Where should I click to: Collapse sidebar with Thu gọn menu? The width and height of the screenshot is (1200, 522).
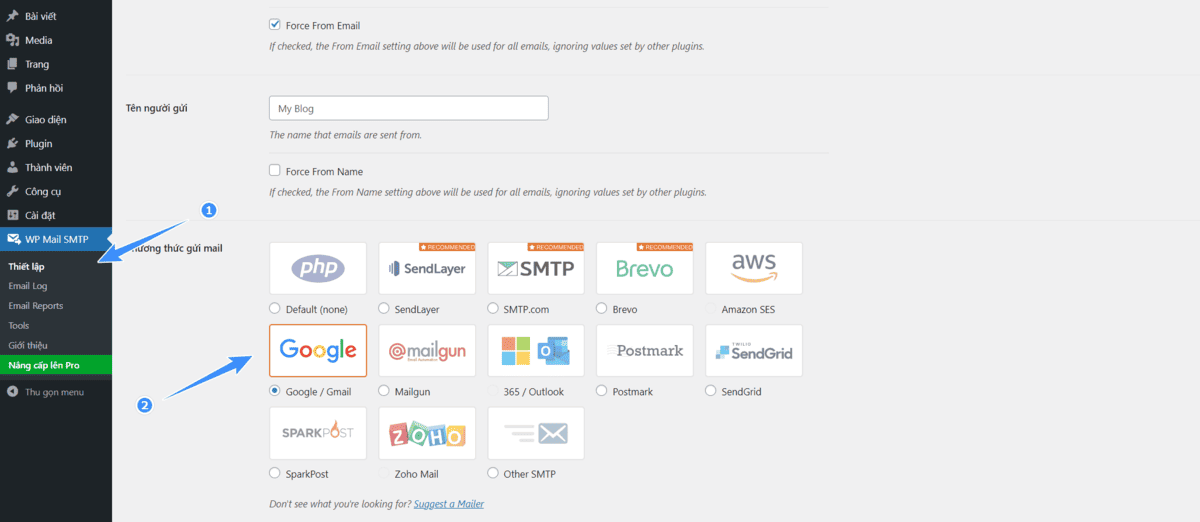[56, 392]
